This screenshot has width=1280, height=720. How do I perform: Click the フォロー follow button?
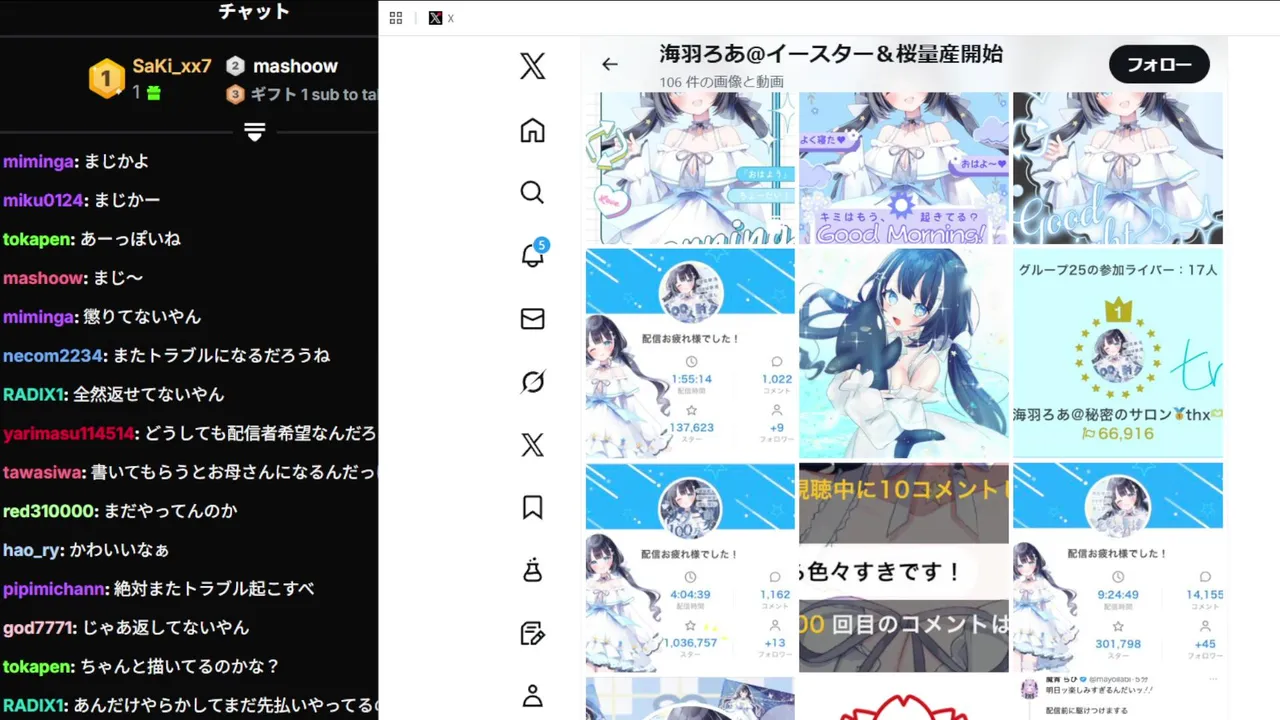pos(1159,65)
